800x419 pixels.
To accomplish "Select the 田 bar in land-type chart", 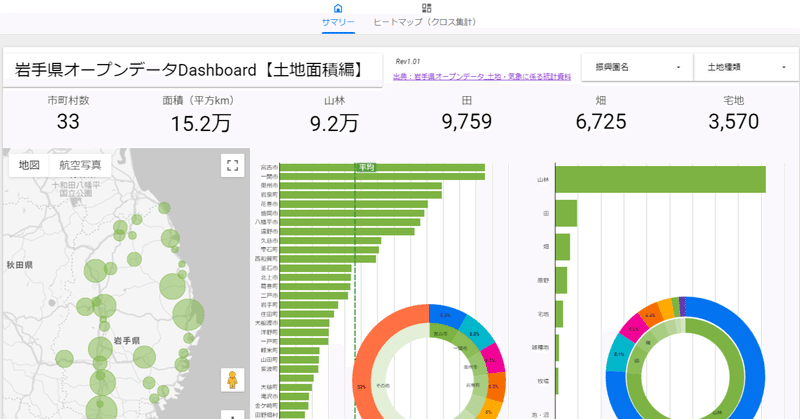I will tap(566, 213).
